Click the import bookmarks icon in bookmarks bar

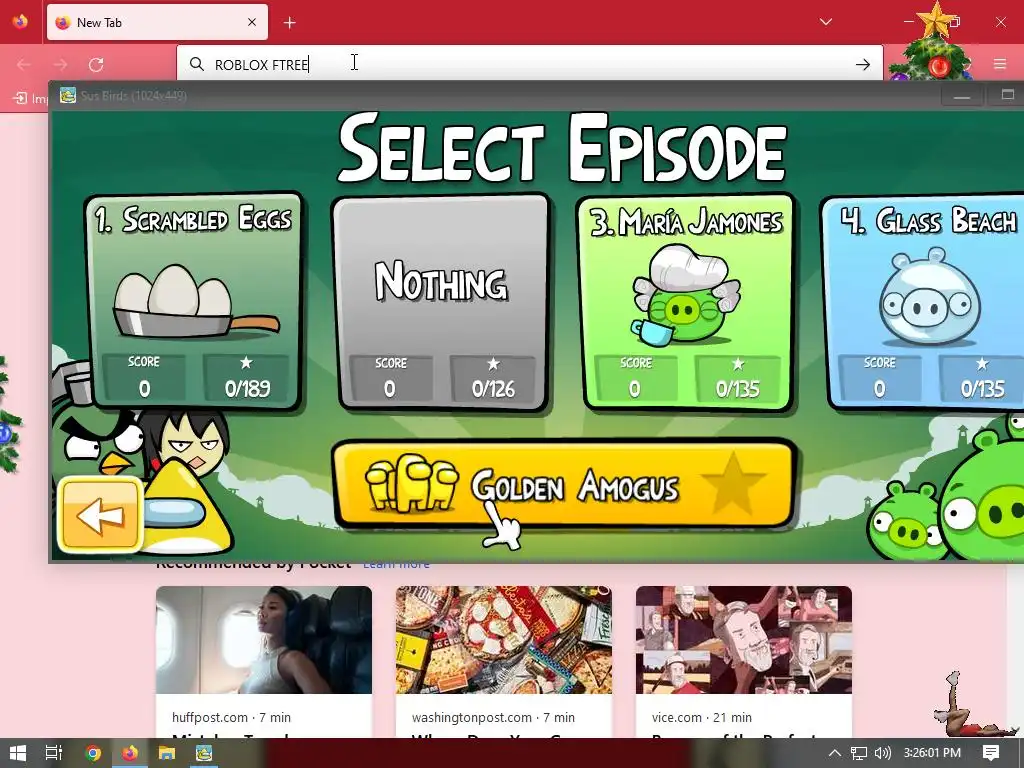tap(20, 98)
